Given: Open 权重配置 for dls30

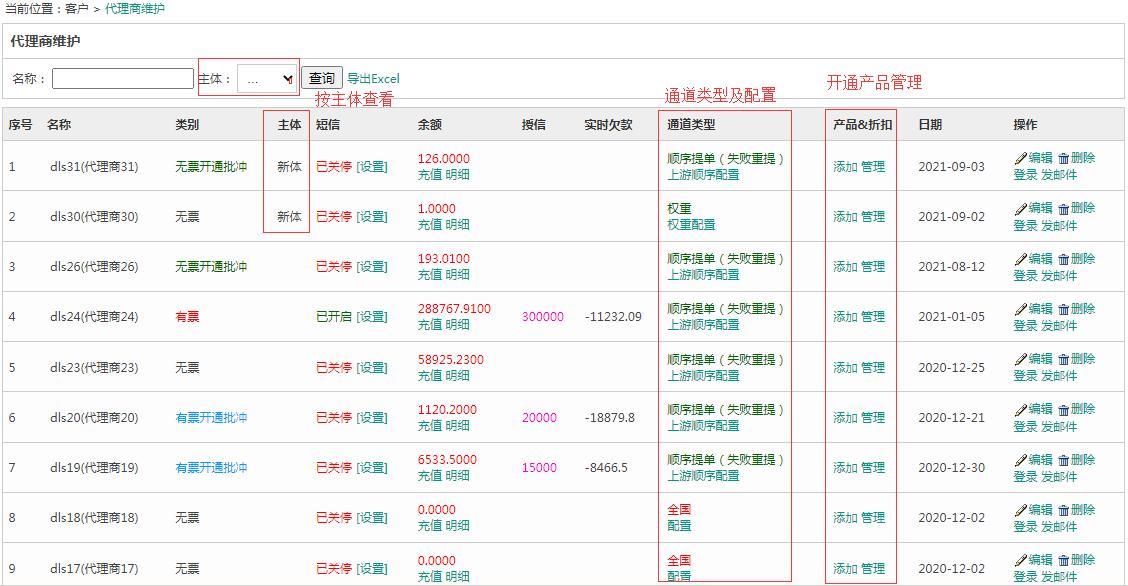Looking at the screenshot, I should (691, 224).
